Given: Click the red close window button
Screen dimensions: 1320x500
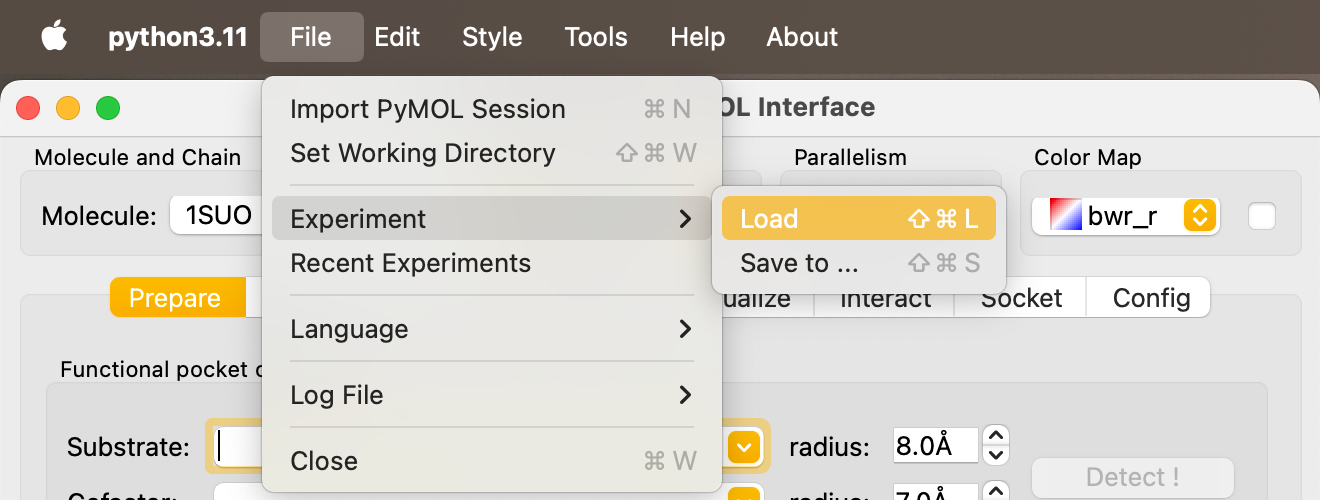Looking at the screenshot, I should pos(28,108).
